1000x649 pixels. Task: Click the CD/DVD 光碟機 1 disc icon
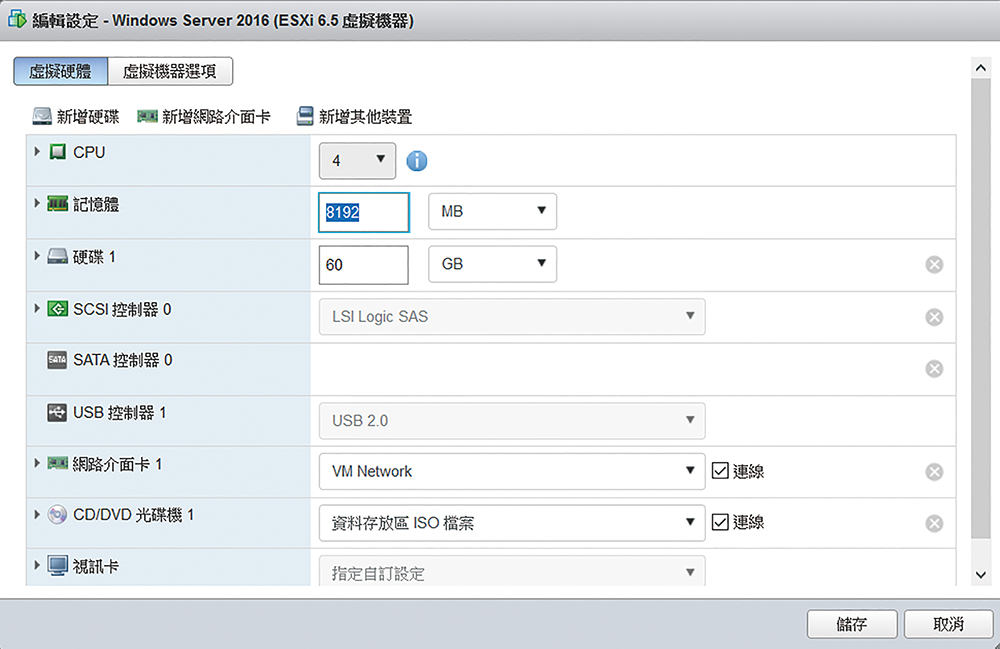click(x=57, y=514)
